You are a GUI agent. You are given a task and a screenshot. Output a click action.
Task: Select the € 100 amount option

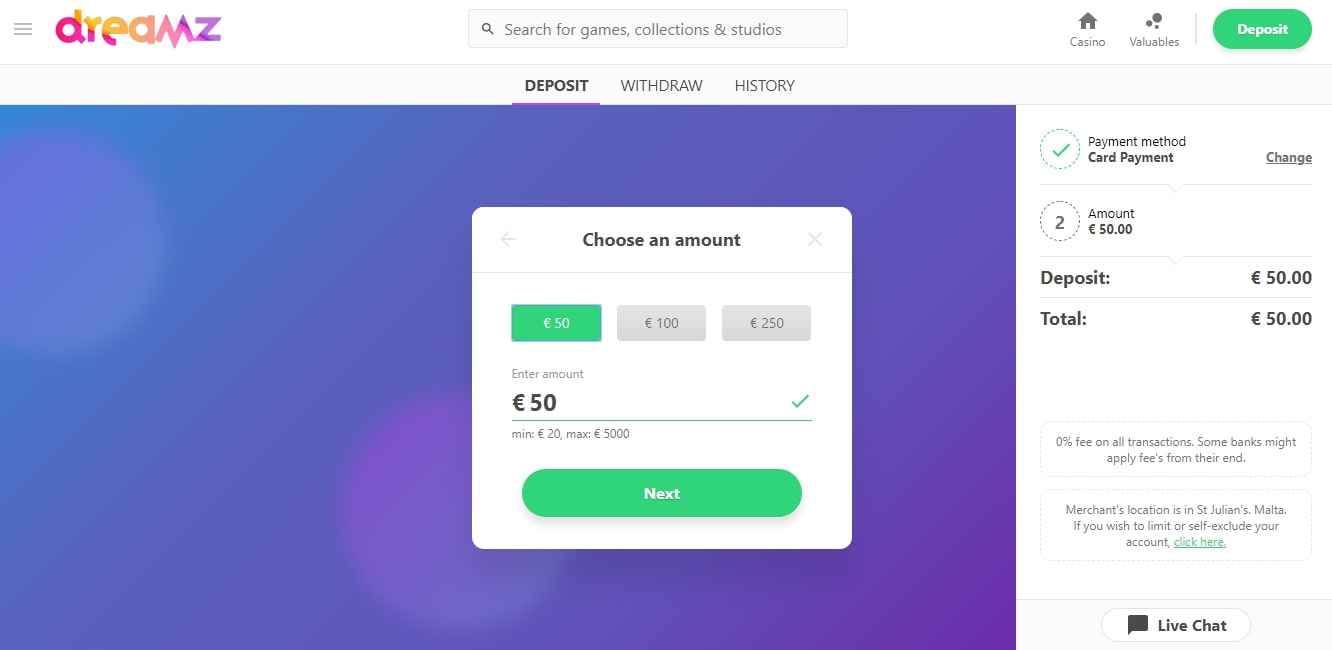click(x=661, y=323)
